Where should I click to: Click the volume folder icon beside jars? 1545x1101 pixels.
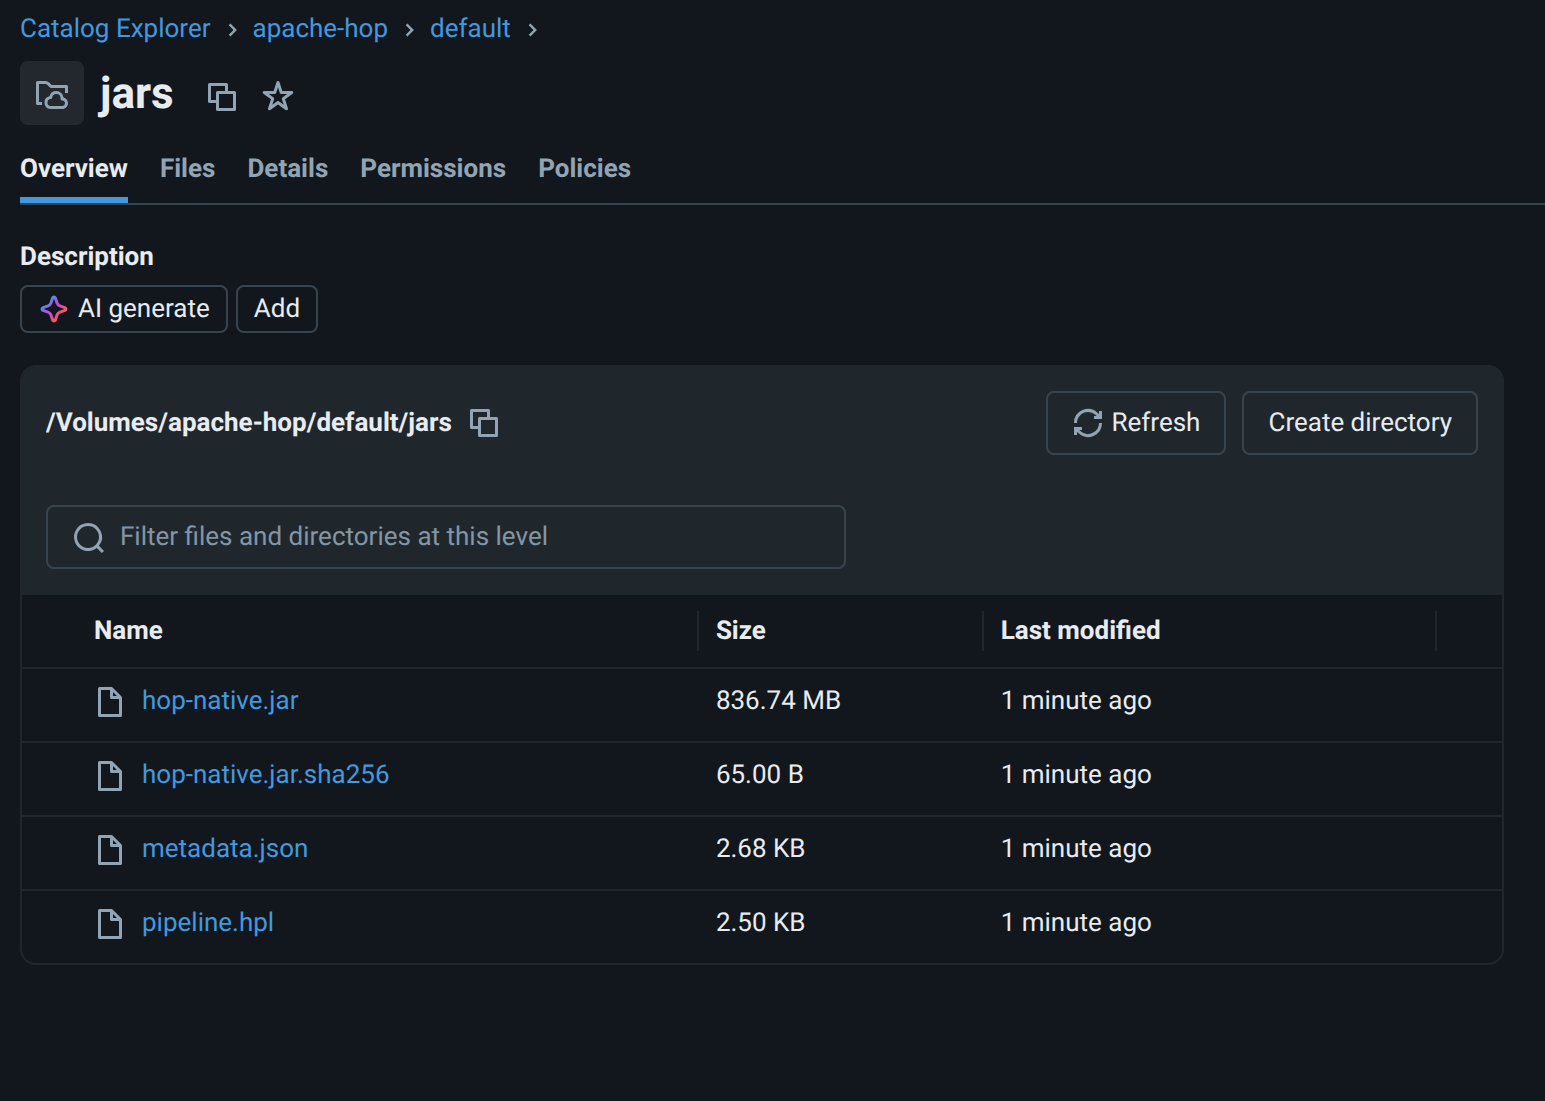coord(52,94)
